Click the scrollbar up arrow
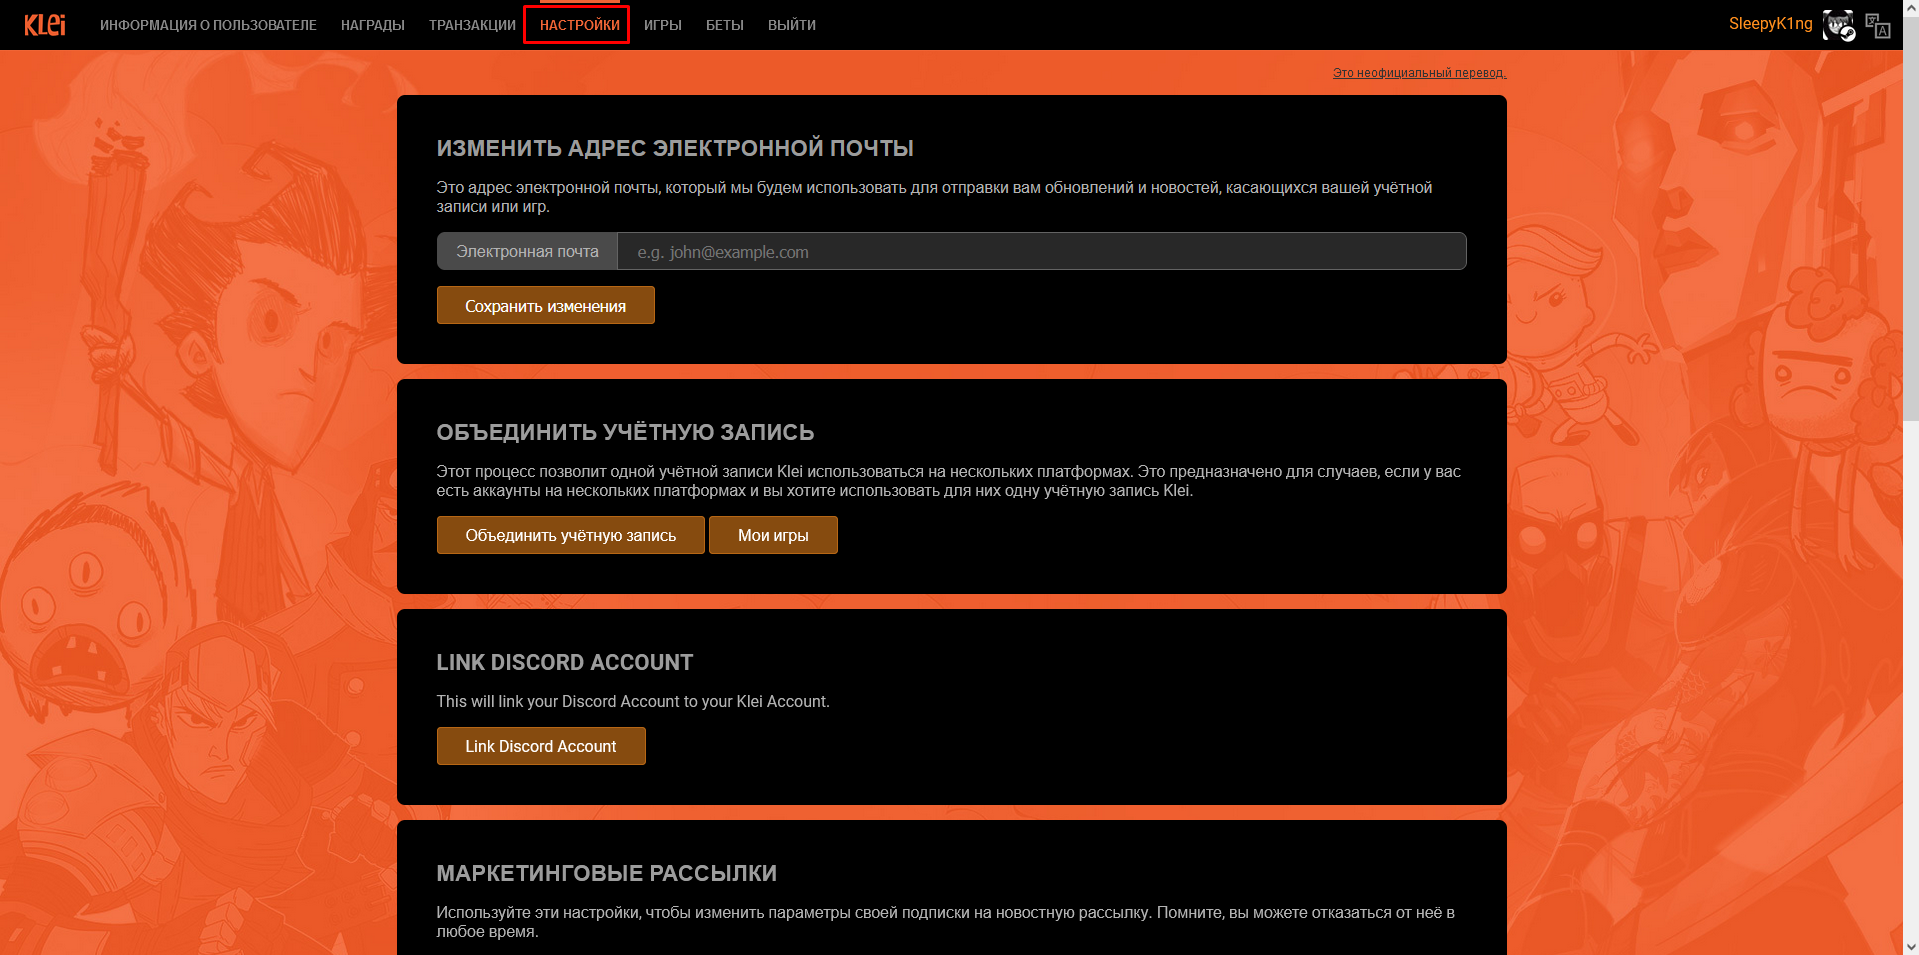1919x955 pixels. (x=1911, y=8)
